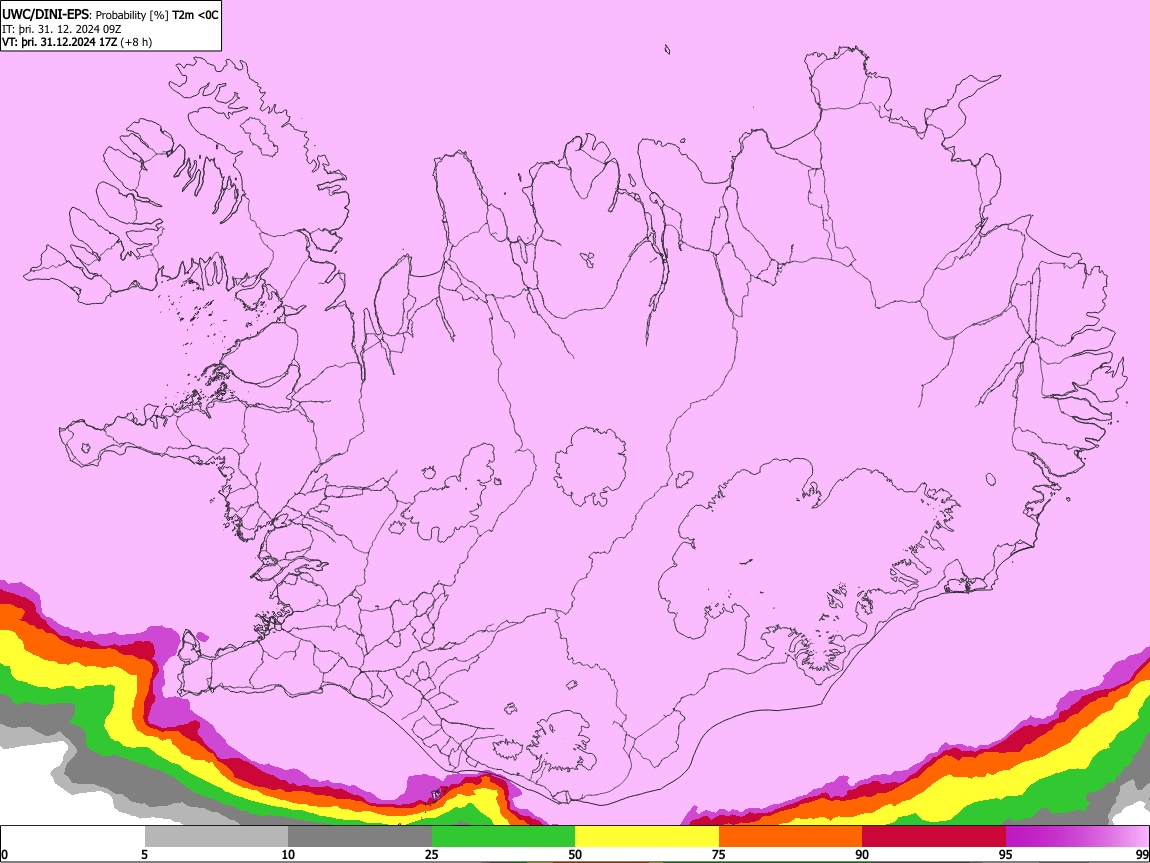
Task: Click the 'Probability [%]' label in header
Action: pos(132,15)
